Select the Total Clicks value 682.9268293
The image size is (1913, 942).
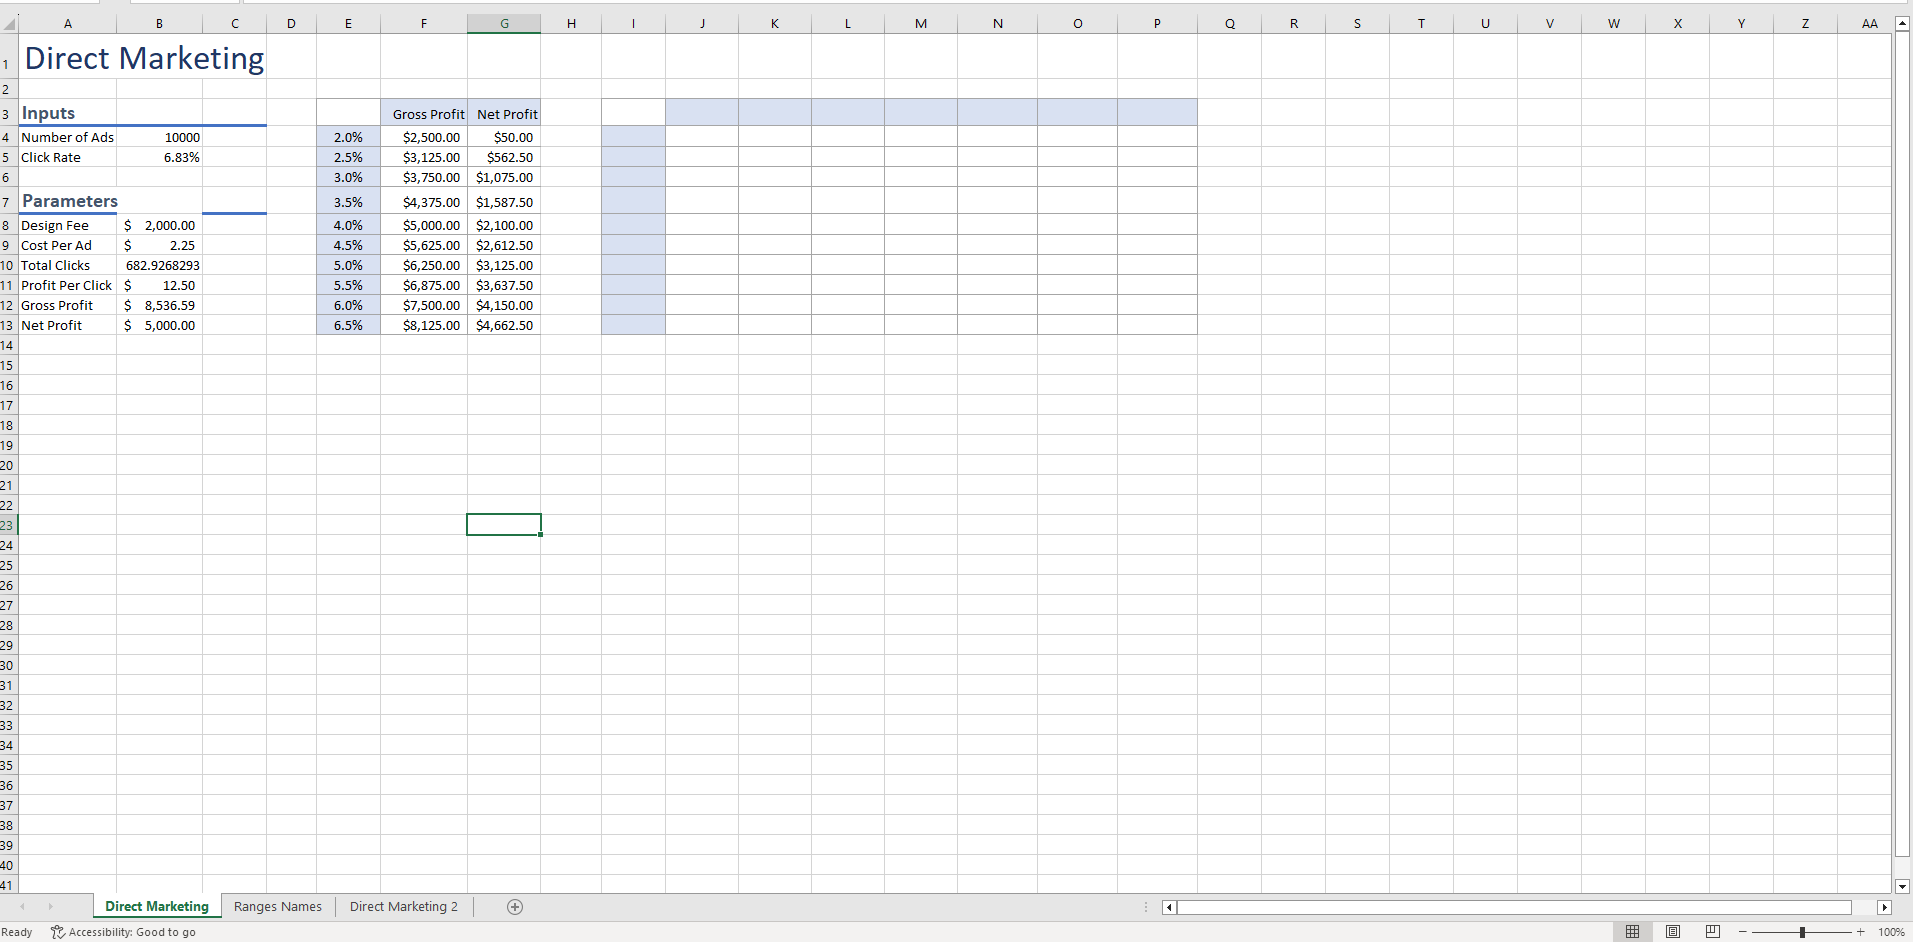pyautogui.click(x=159, y=265)
